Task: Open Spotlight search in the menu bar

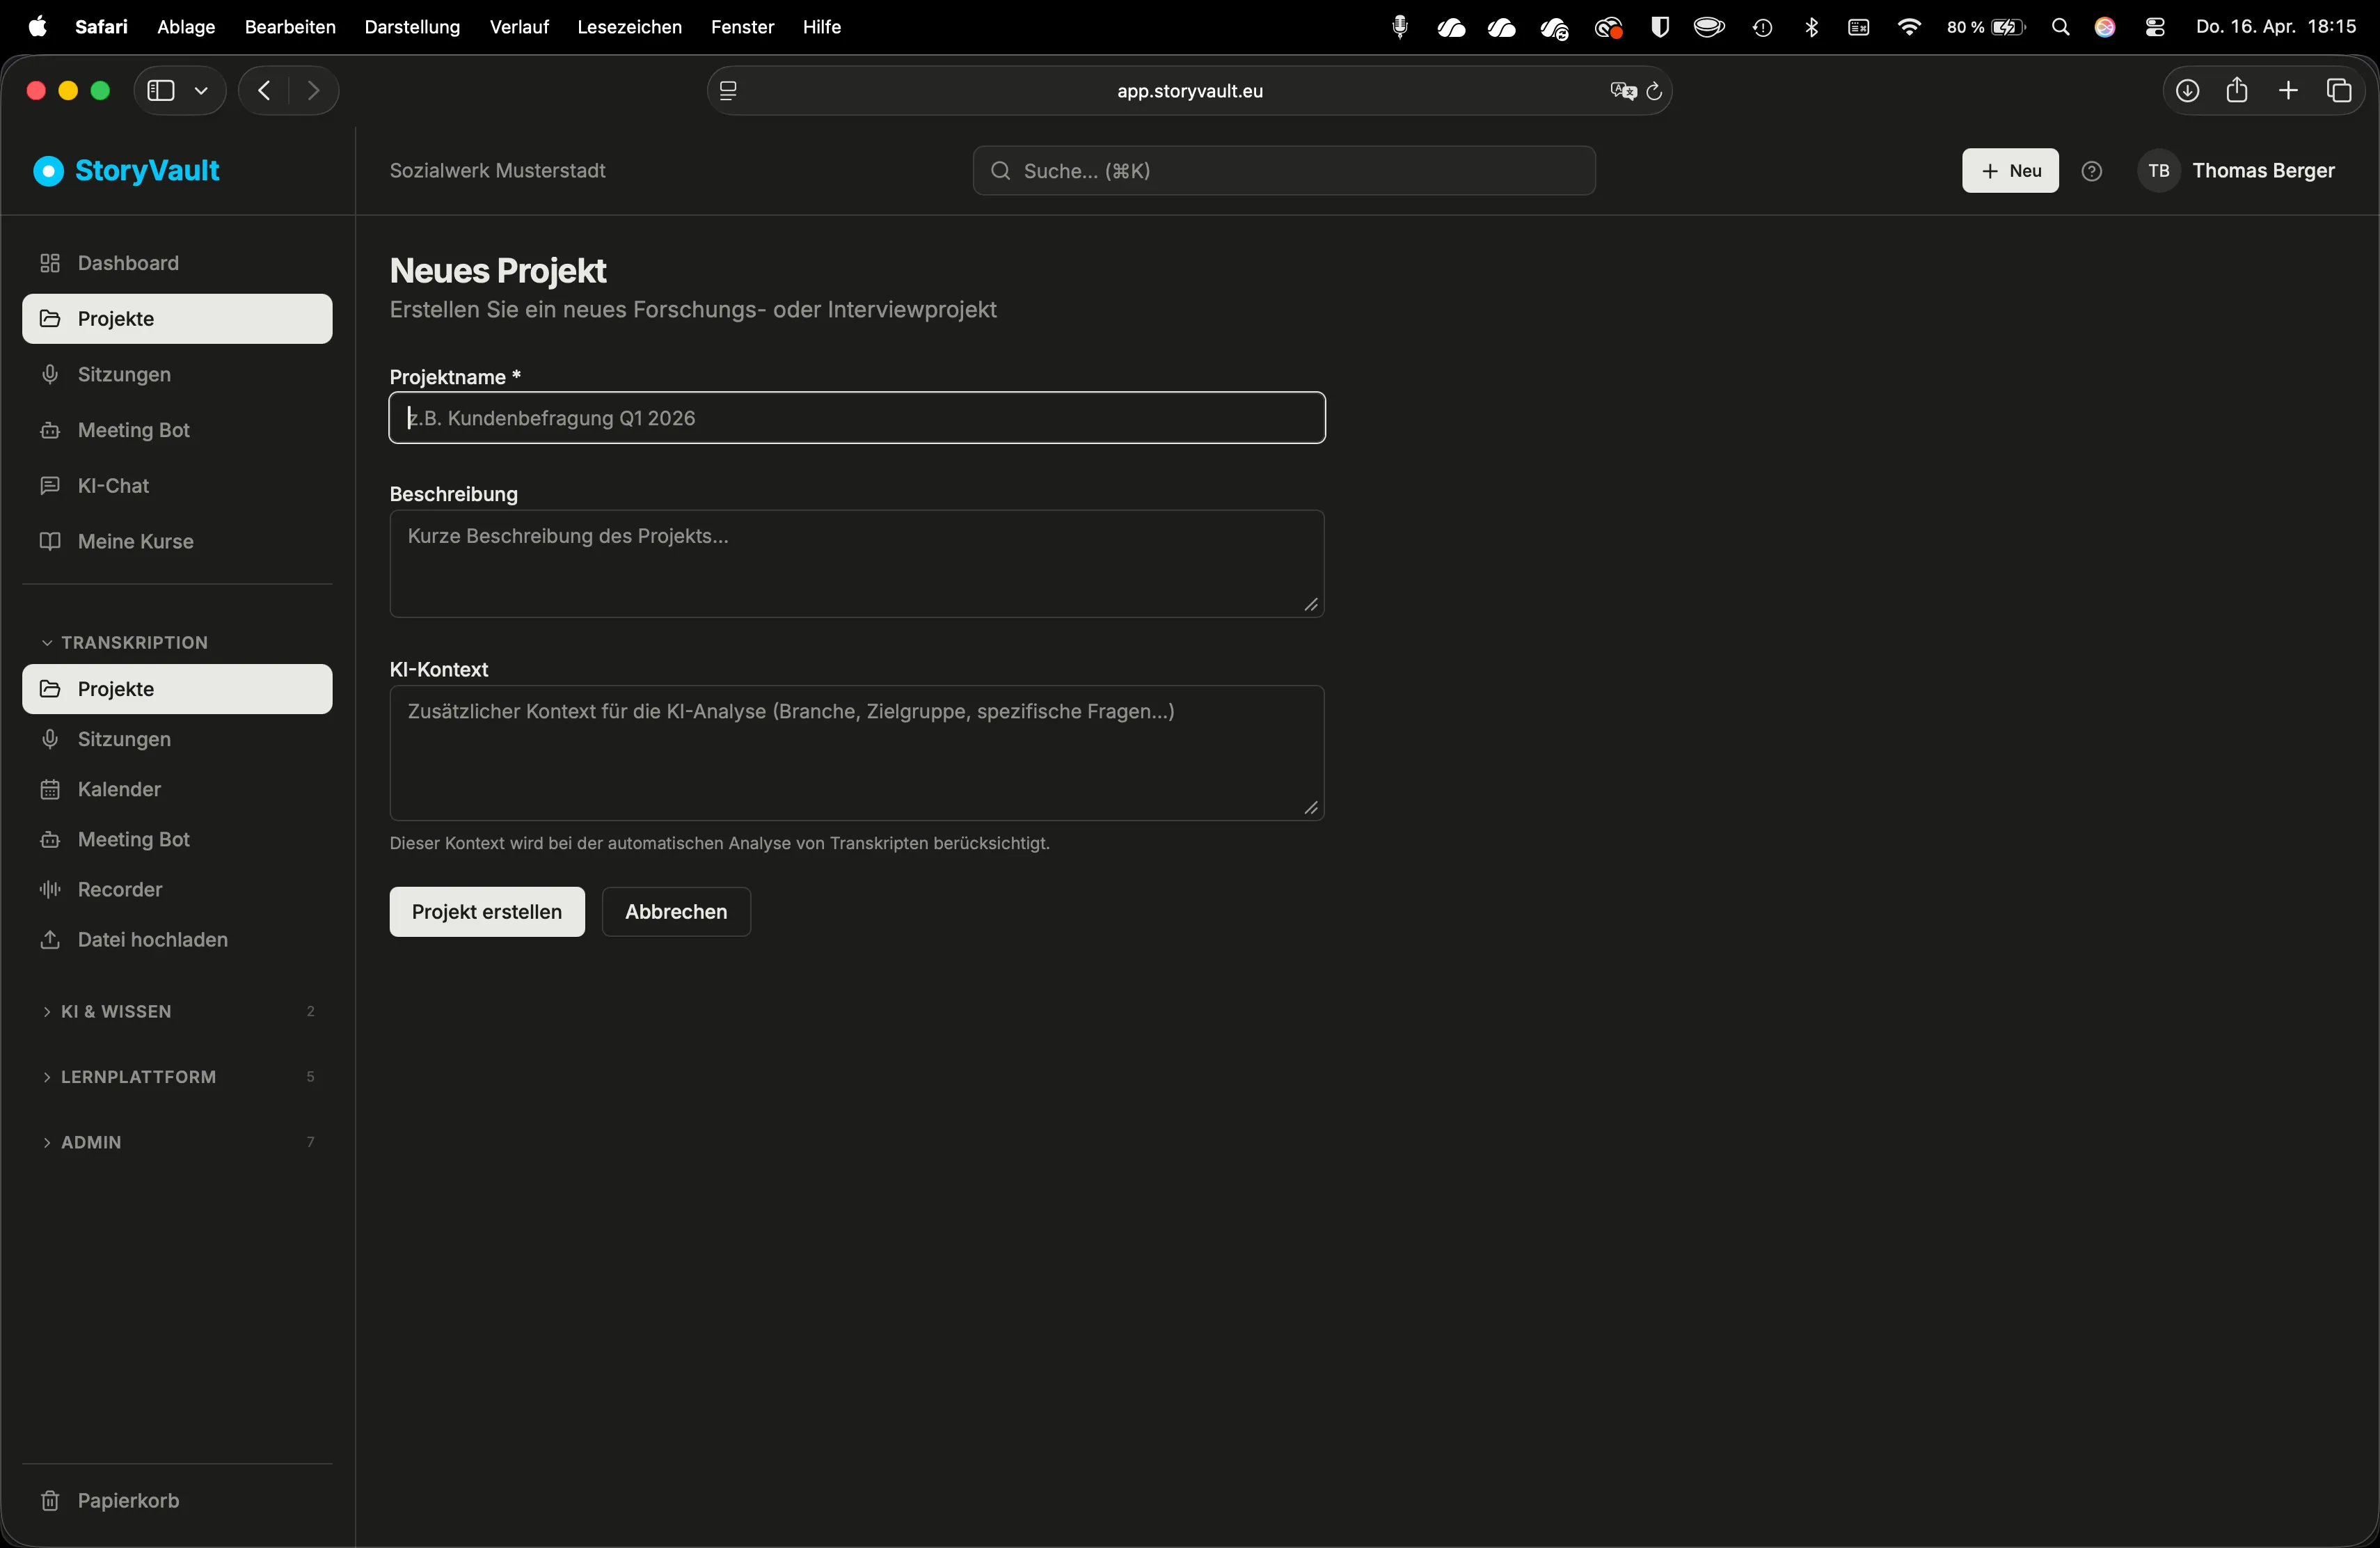Action: [2060, 27]
